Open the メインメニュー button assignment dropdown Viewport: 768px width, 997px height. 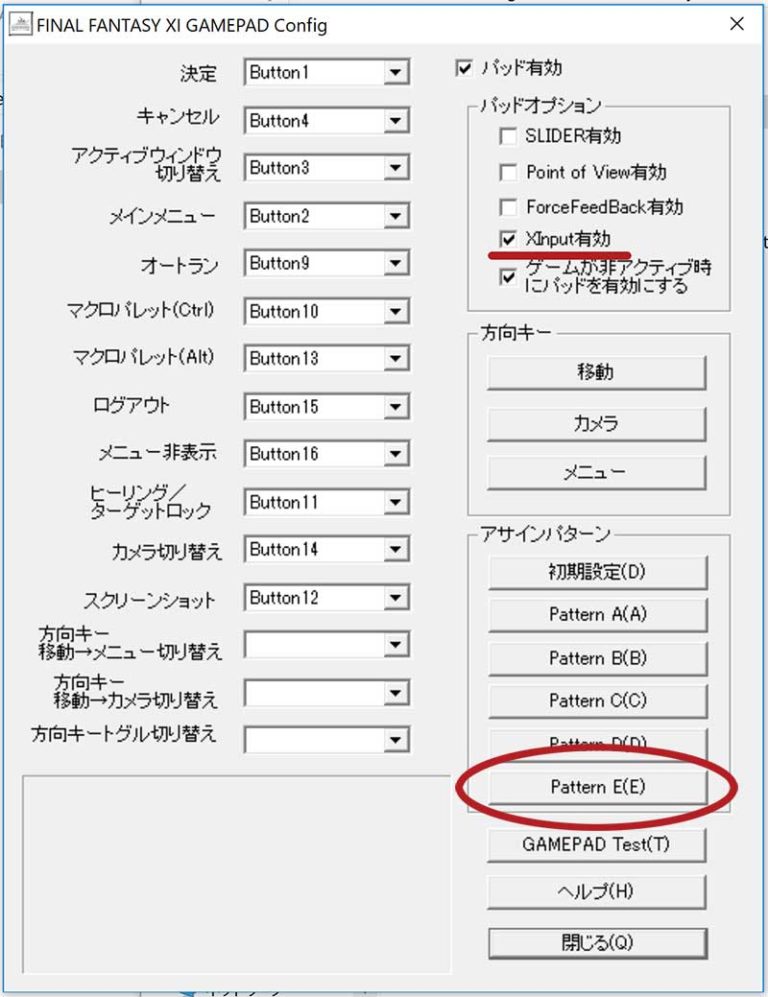click(398, 216)
